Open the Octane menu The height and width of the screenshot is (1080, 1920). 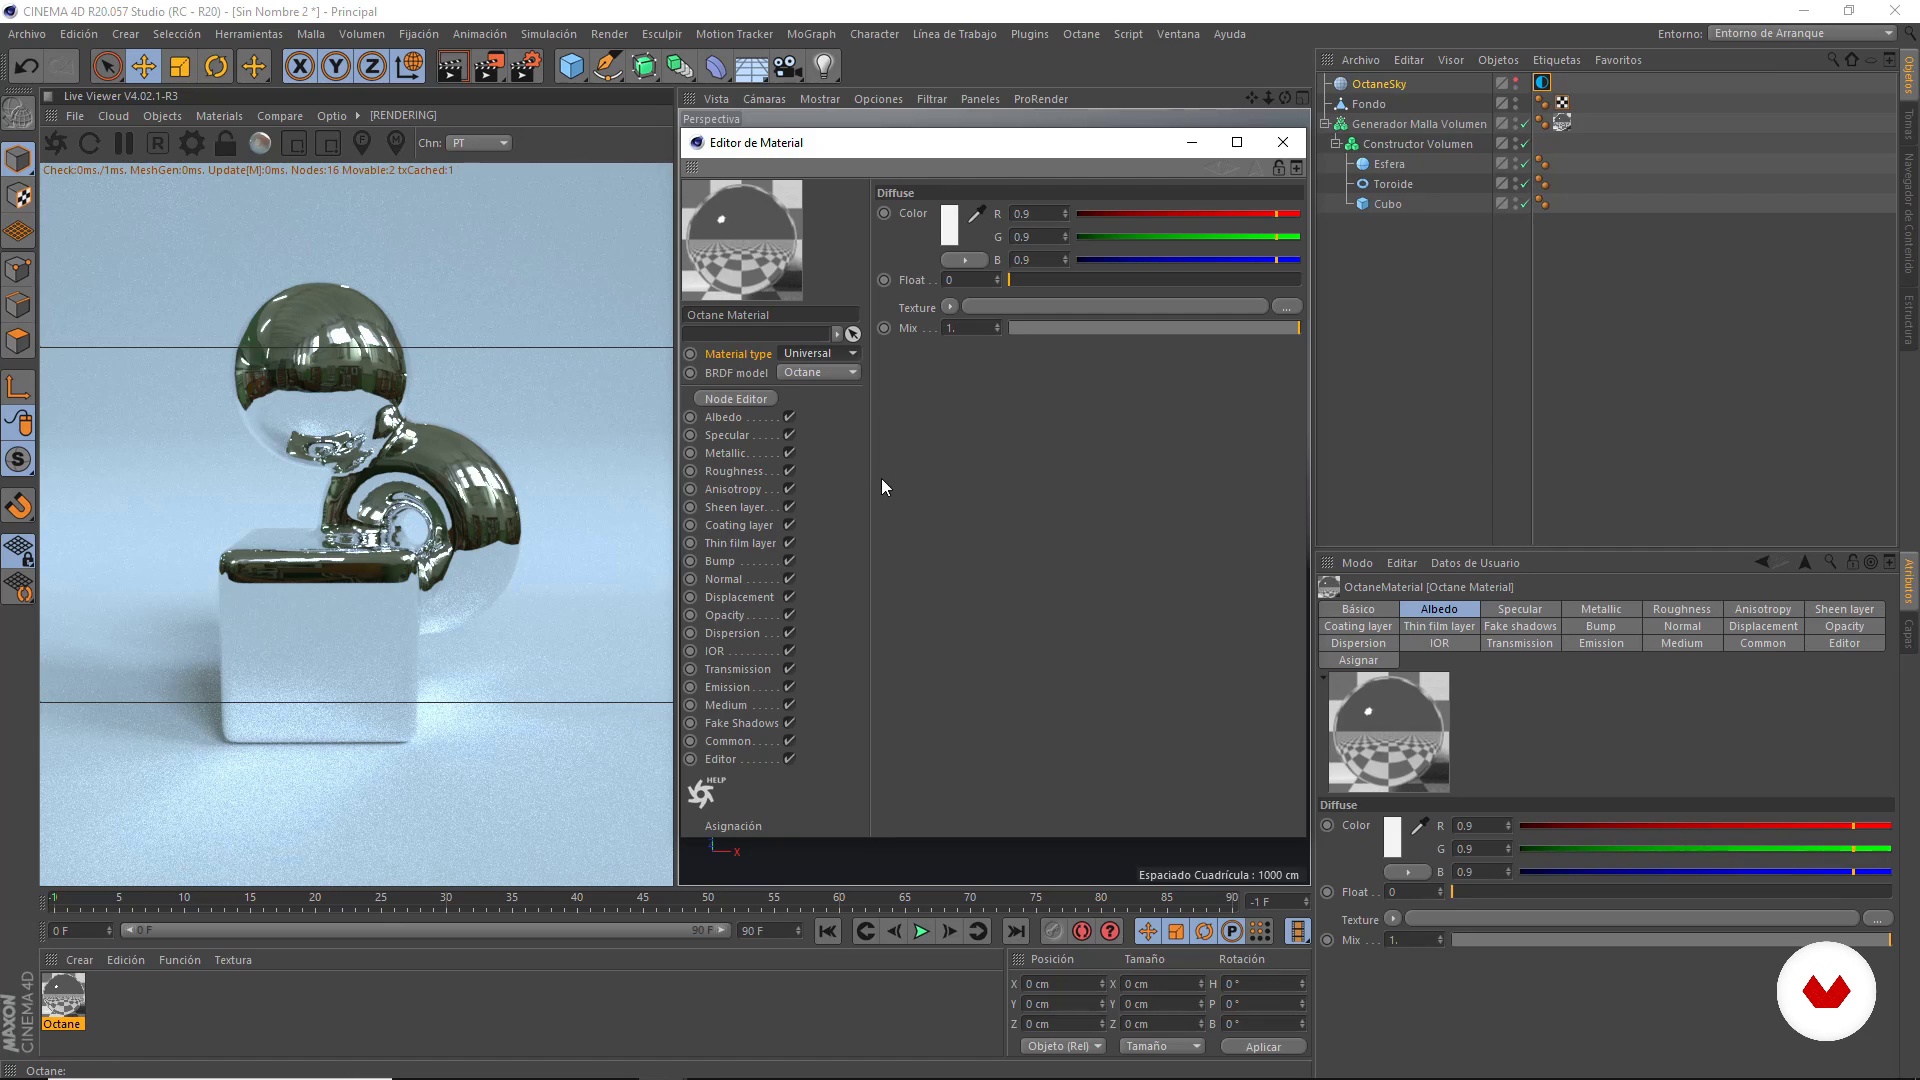coord(1081,34)
